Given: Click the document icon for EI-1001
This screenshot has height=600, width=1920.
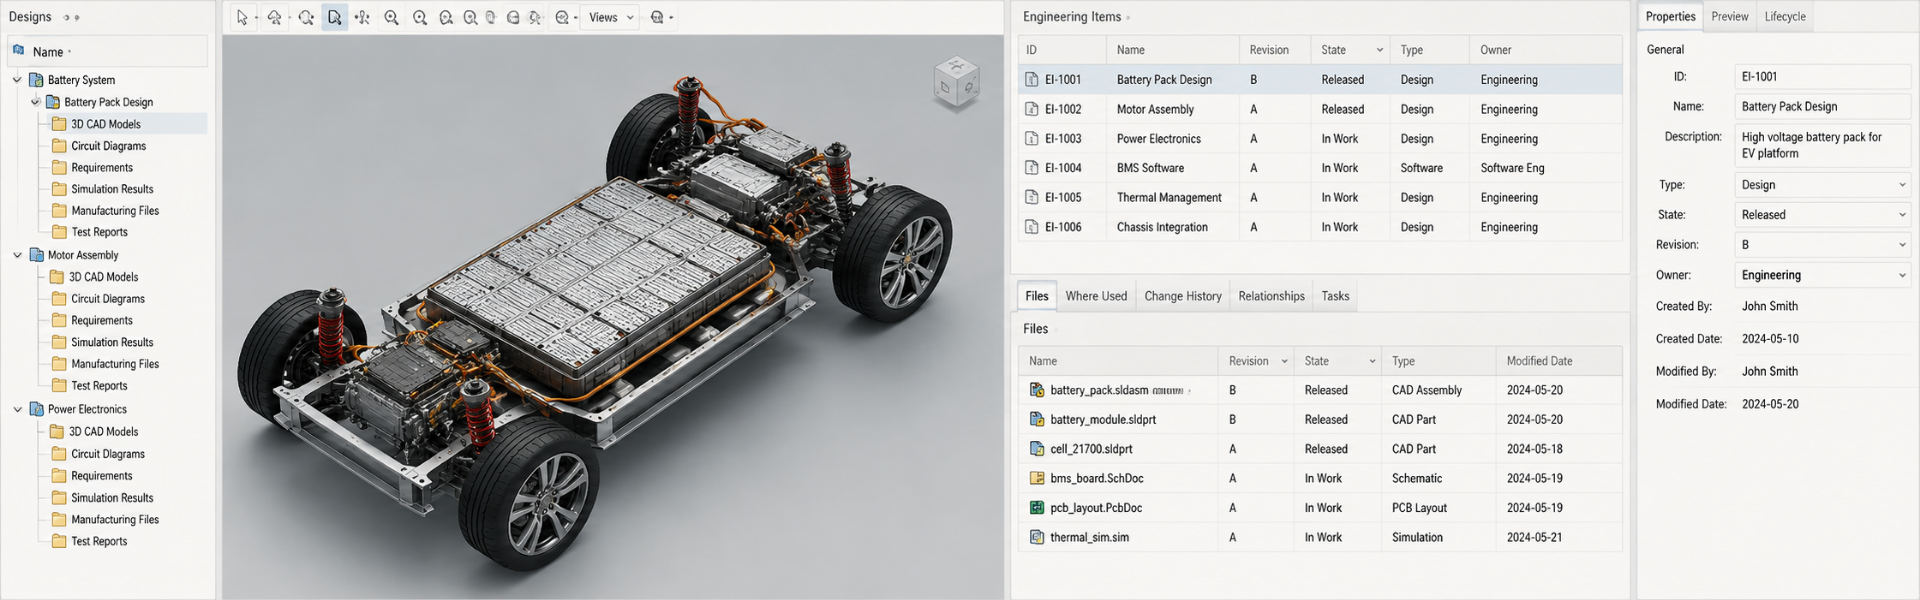Looking at the screenshot, I should click(x=1031, y=79).
